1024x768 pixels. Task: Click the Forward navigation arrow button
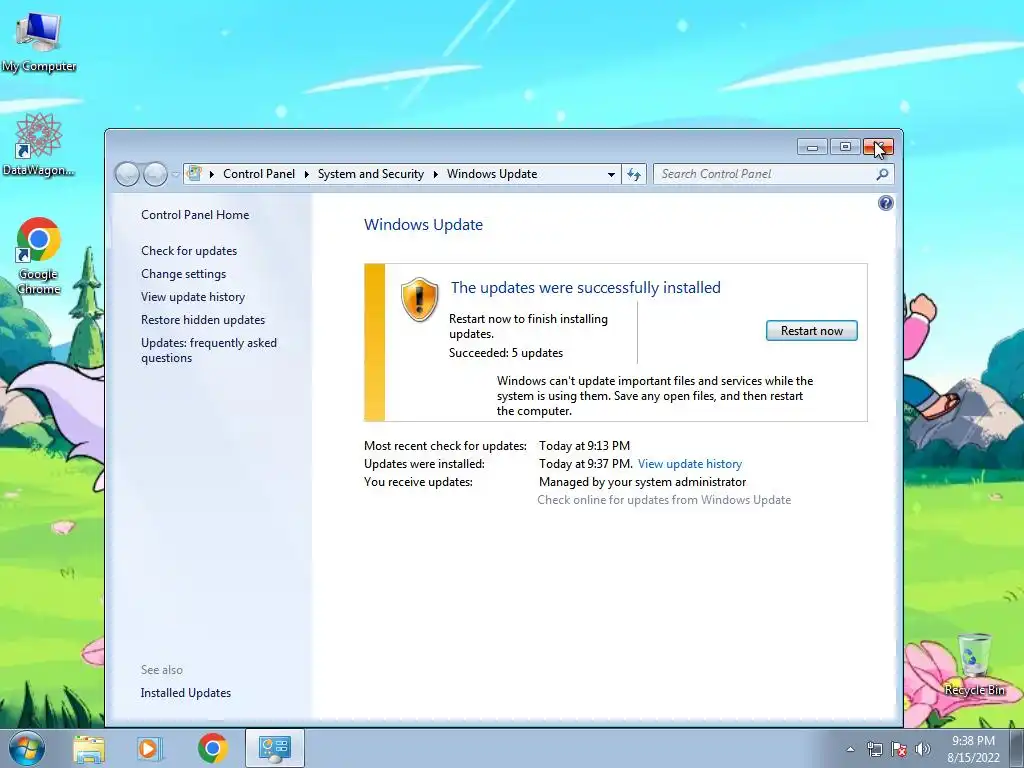click(x=155, y=174)
